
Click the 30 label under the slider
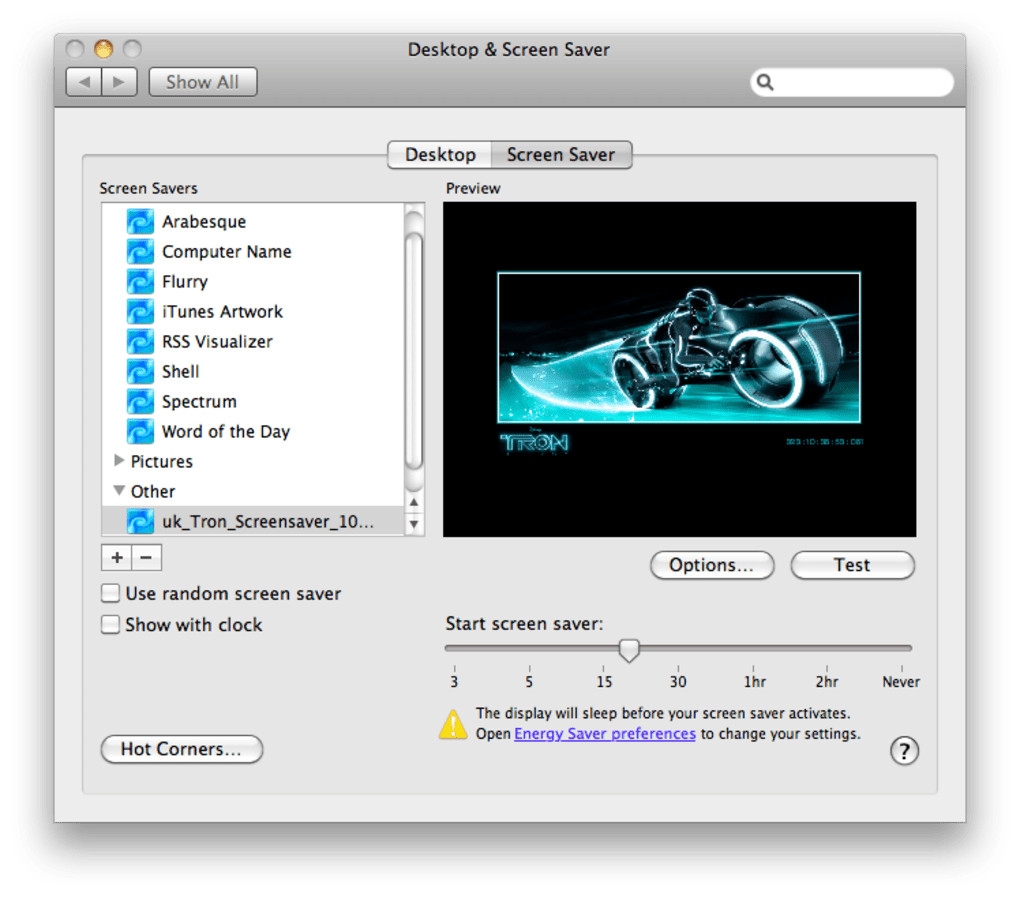[678, 682]
